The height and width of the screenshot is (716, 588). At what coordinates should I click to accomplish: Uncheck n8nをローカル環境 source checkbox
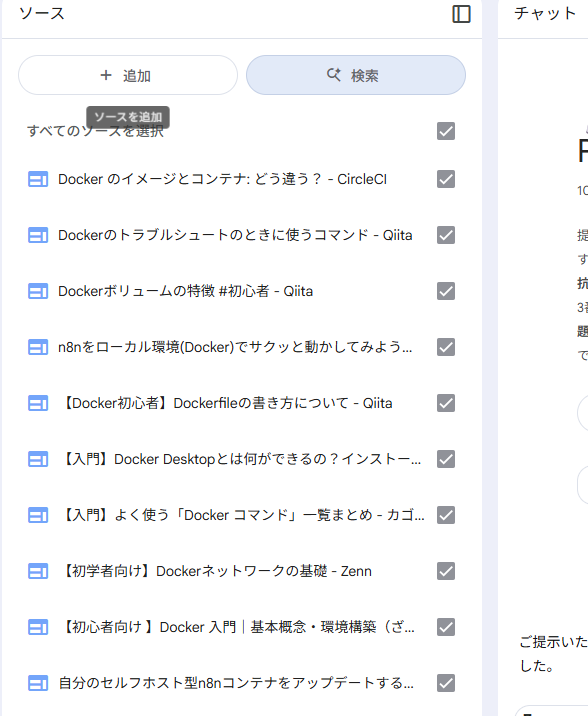pyautogui.click(x=446, y=347)
